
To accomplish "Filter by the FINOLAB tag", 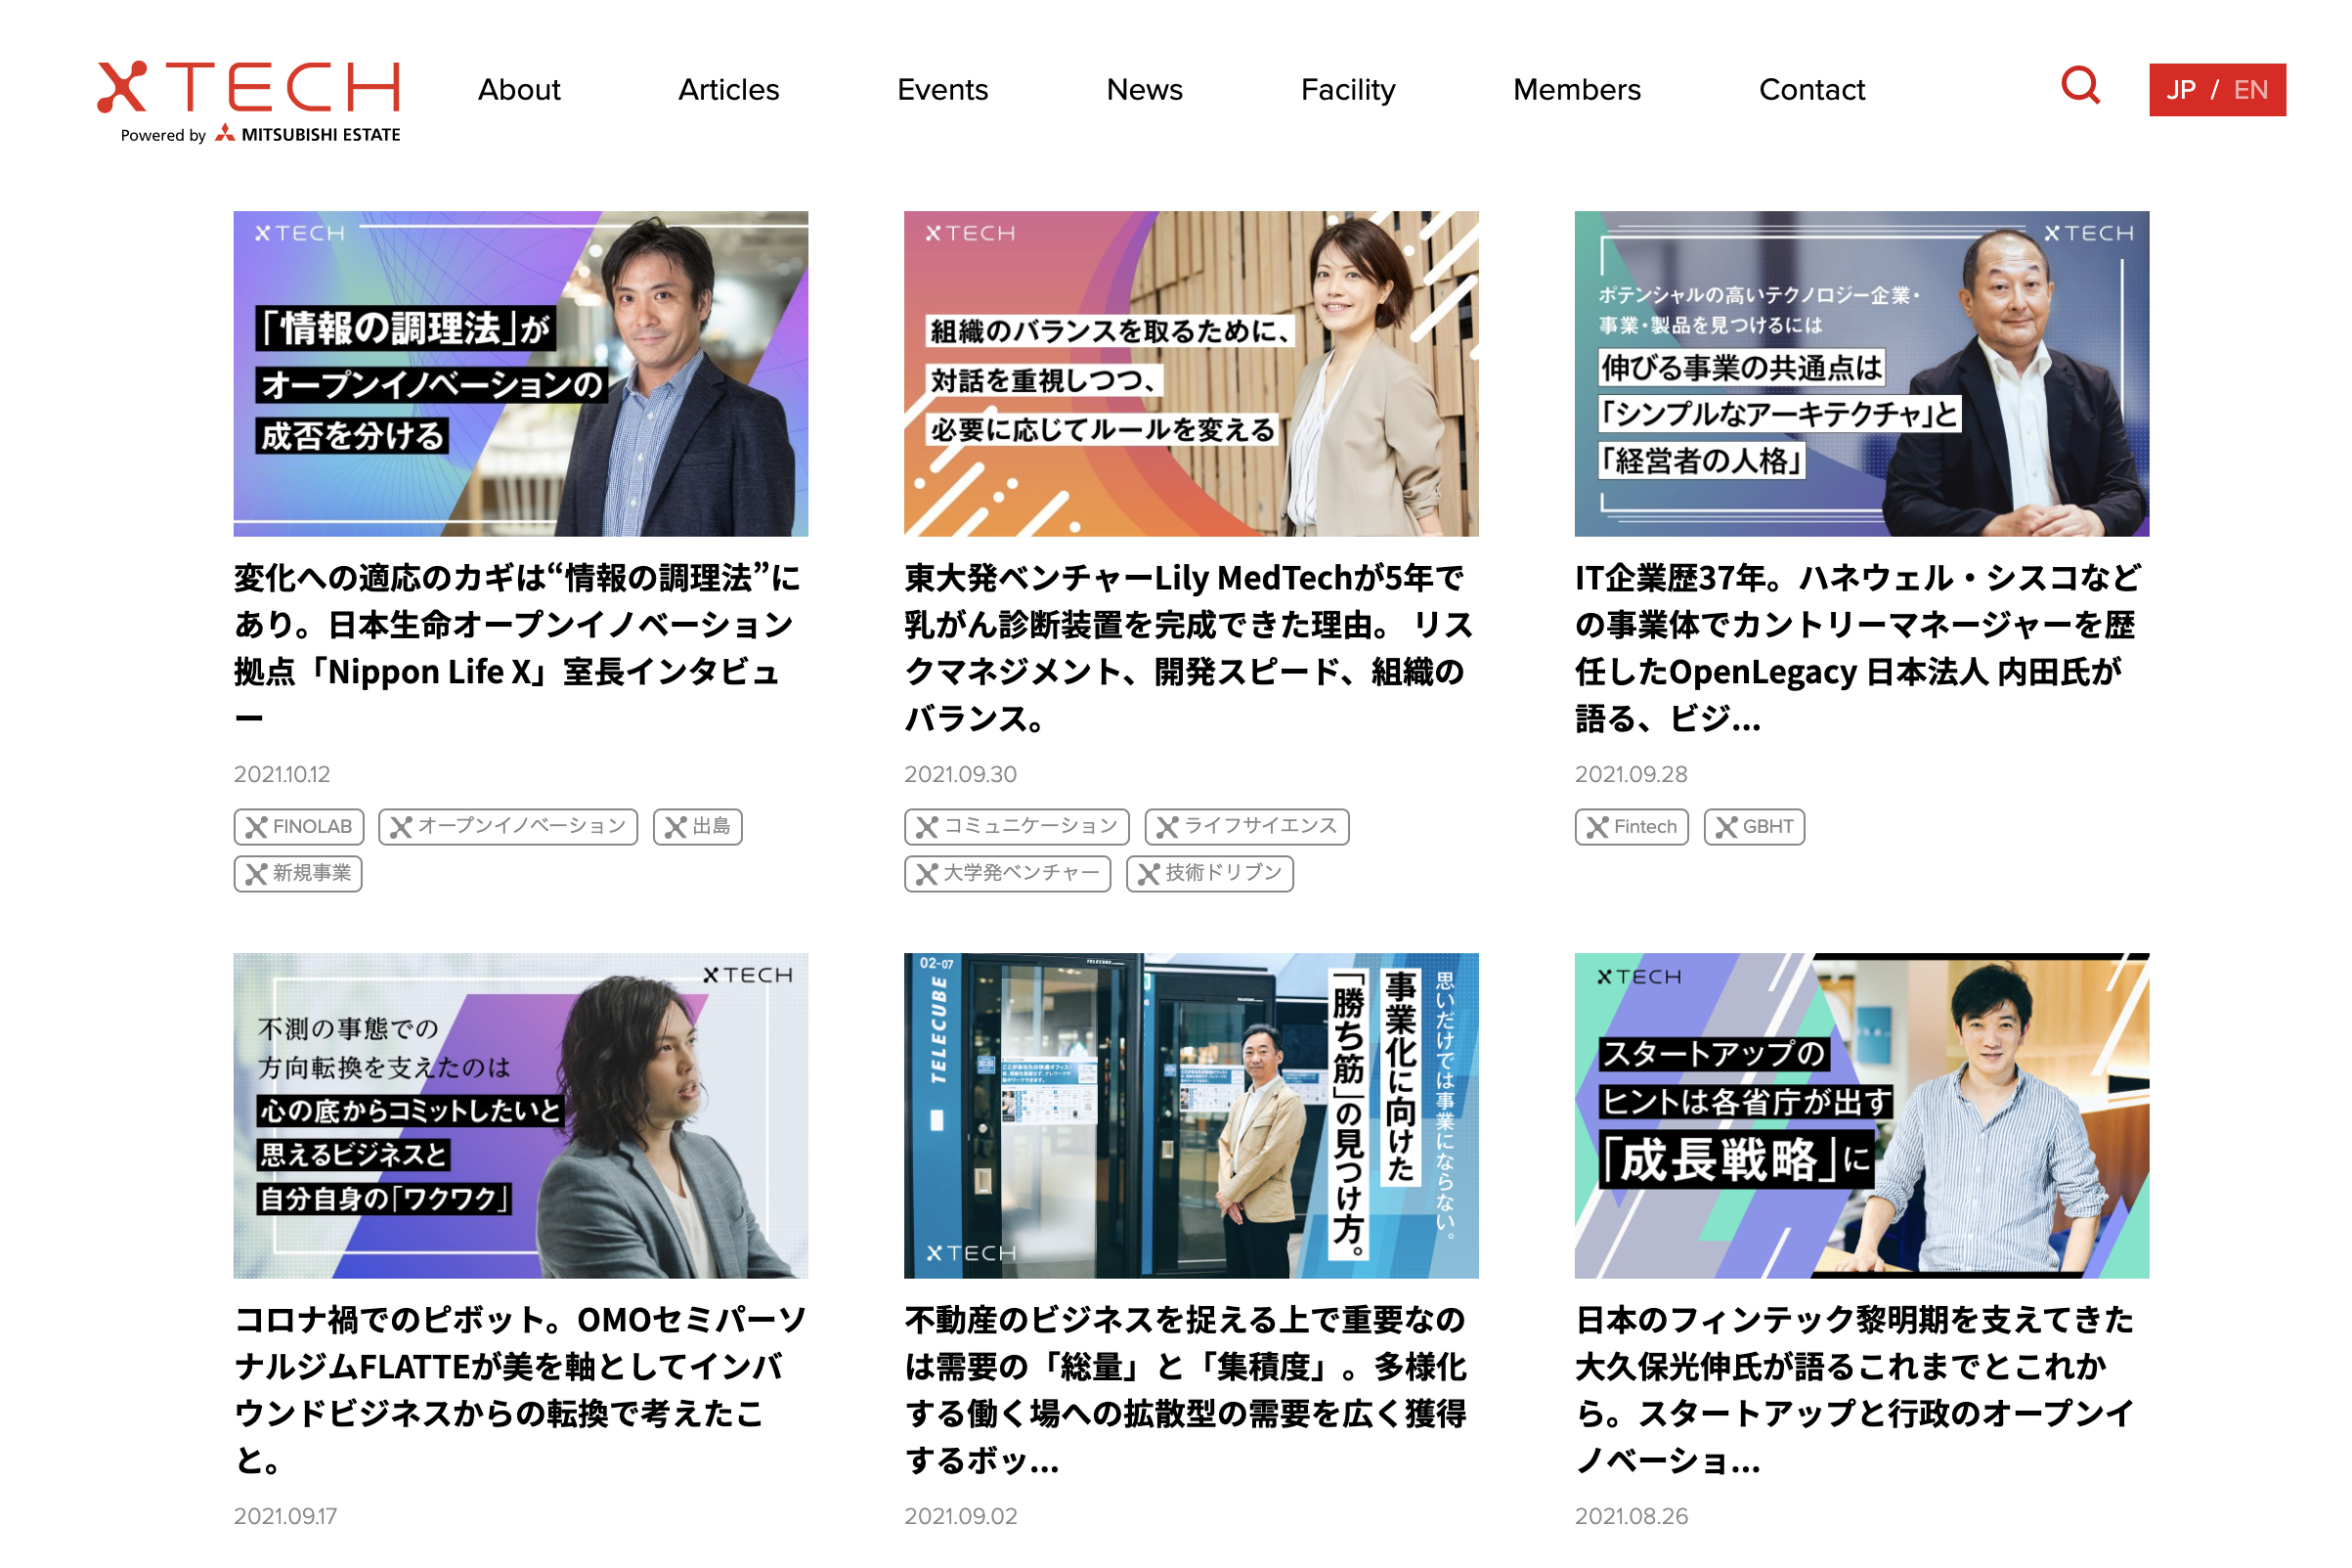I will point(299,827).
